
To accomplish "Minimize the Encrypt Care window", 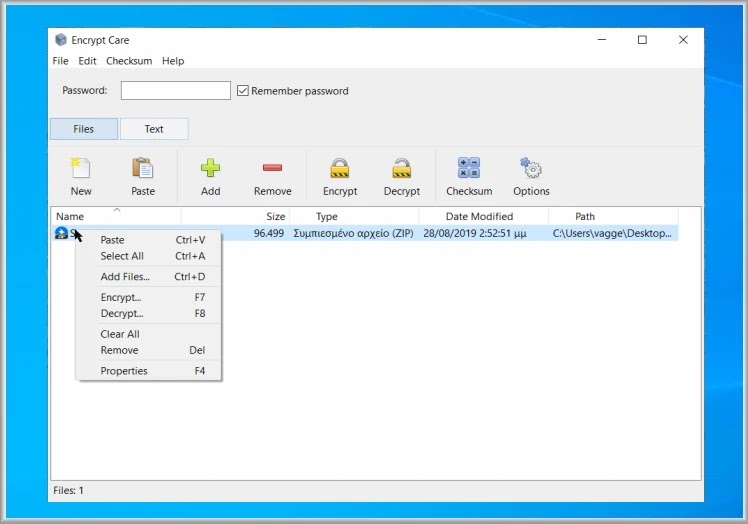I will point(602,40).
